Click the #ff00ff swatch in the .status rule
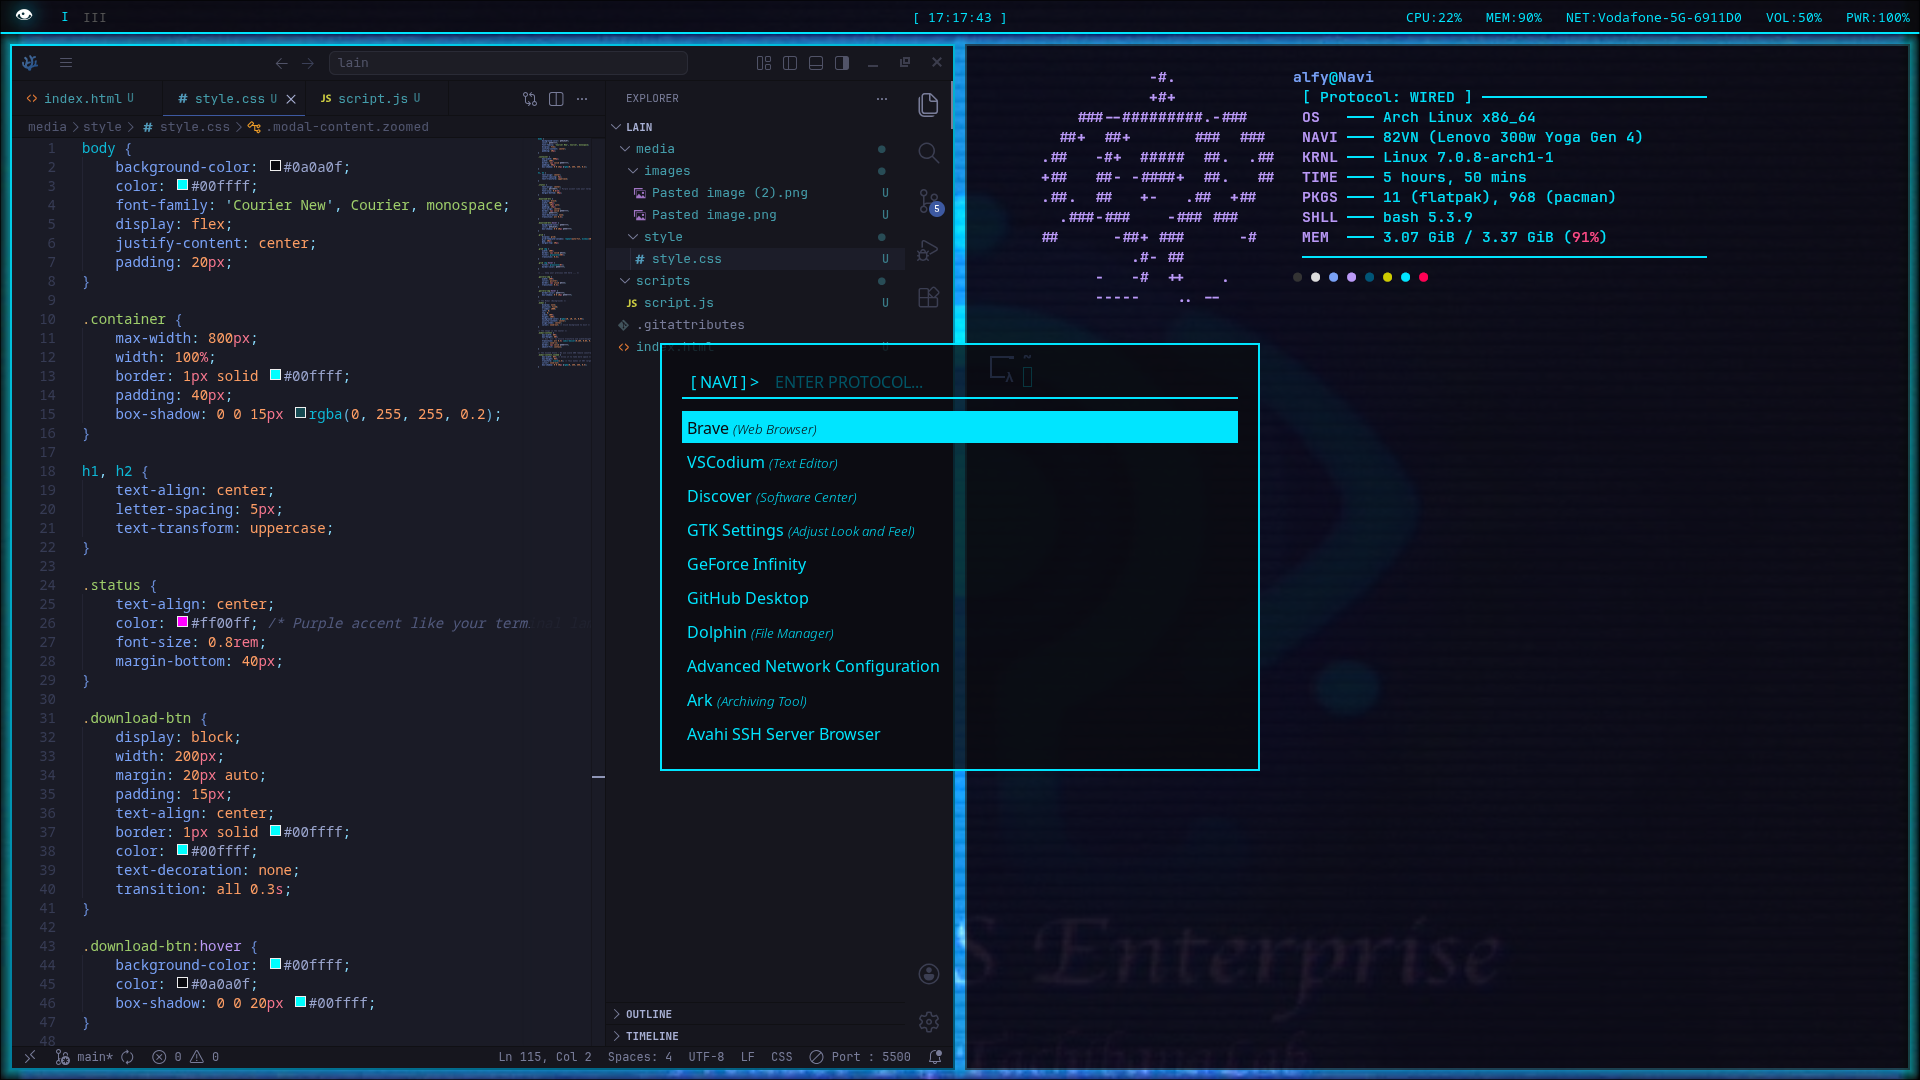 [x=183, y=622]
